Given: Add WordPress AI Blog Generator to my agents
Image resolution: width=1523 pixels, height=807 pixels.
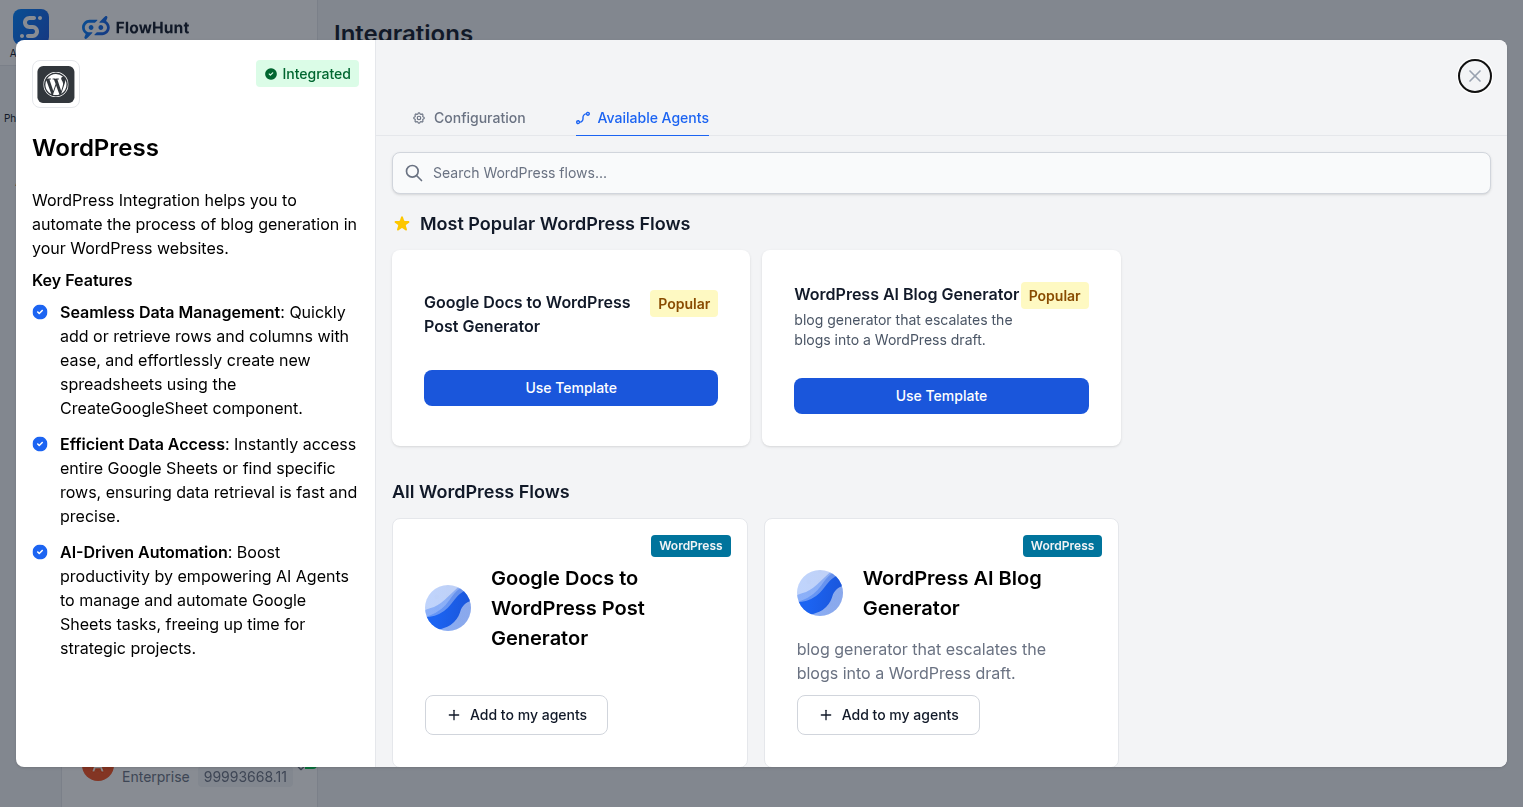Looking at the screenshot, I should tap(888, 715).
